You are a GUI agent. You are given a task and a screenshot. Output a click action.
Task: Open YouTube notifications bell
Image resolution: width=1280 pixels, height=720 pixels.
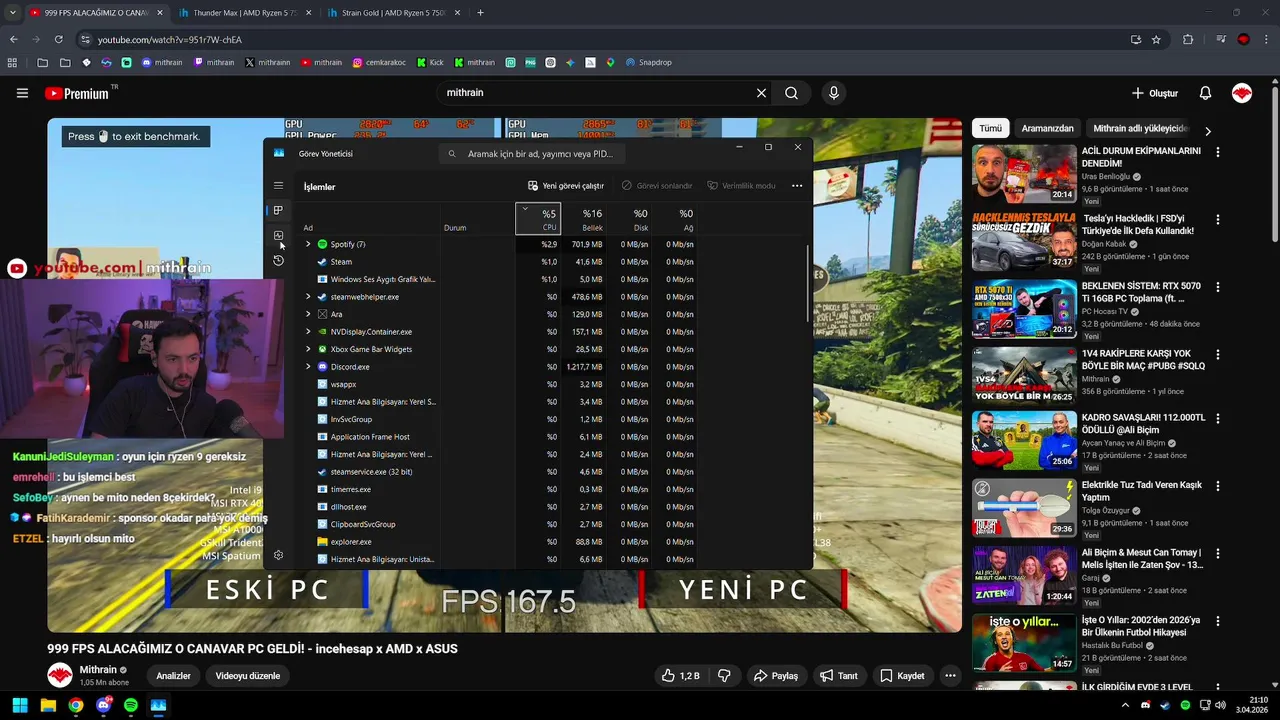click(1205, 93)
